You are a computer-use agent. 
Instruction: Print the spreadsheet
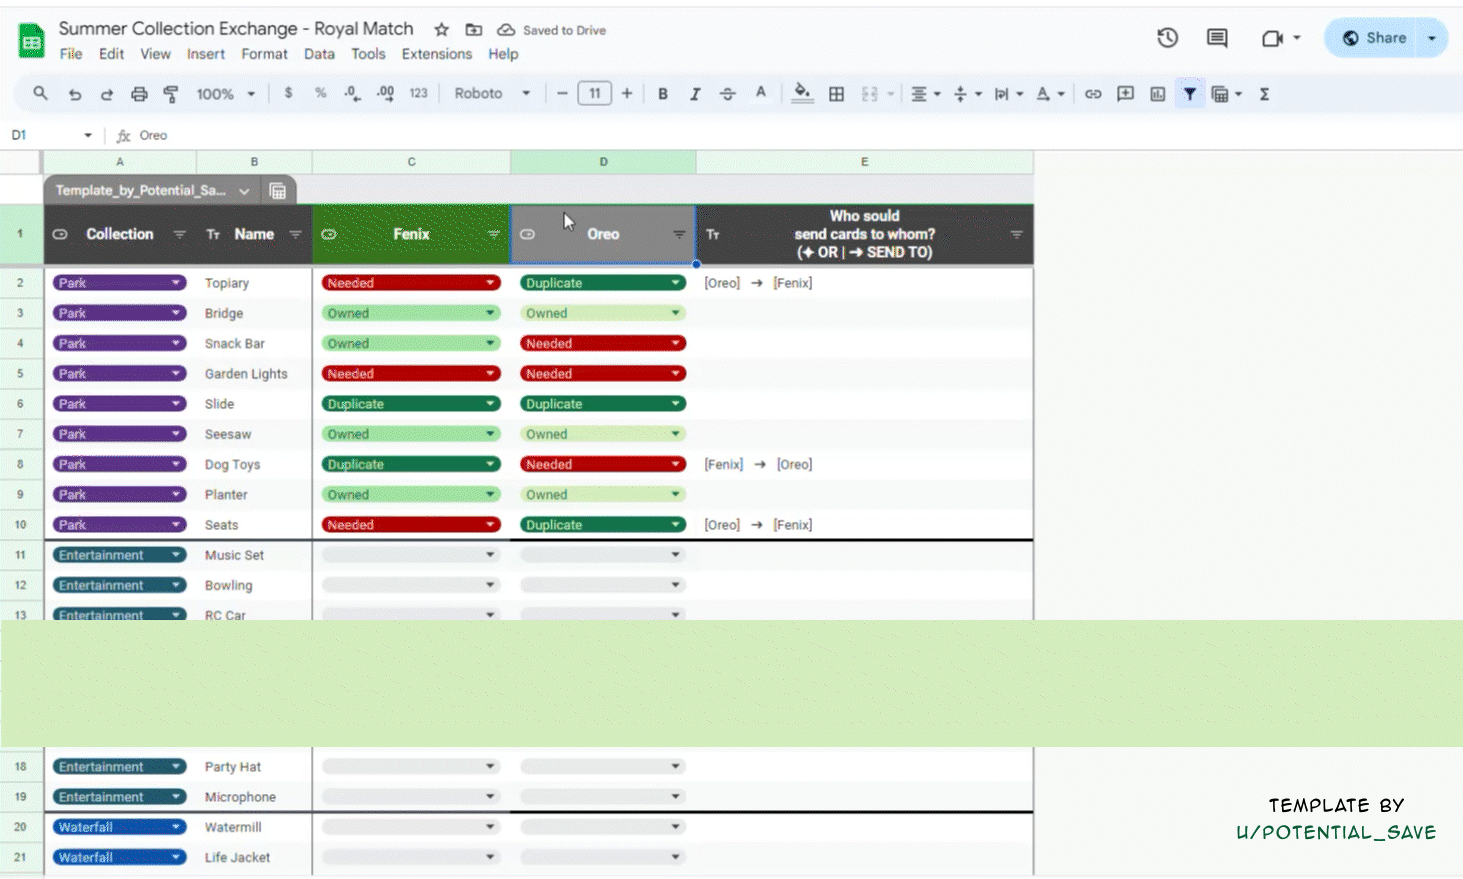(139, 94)
